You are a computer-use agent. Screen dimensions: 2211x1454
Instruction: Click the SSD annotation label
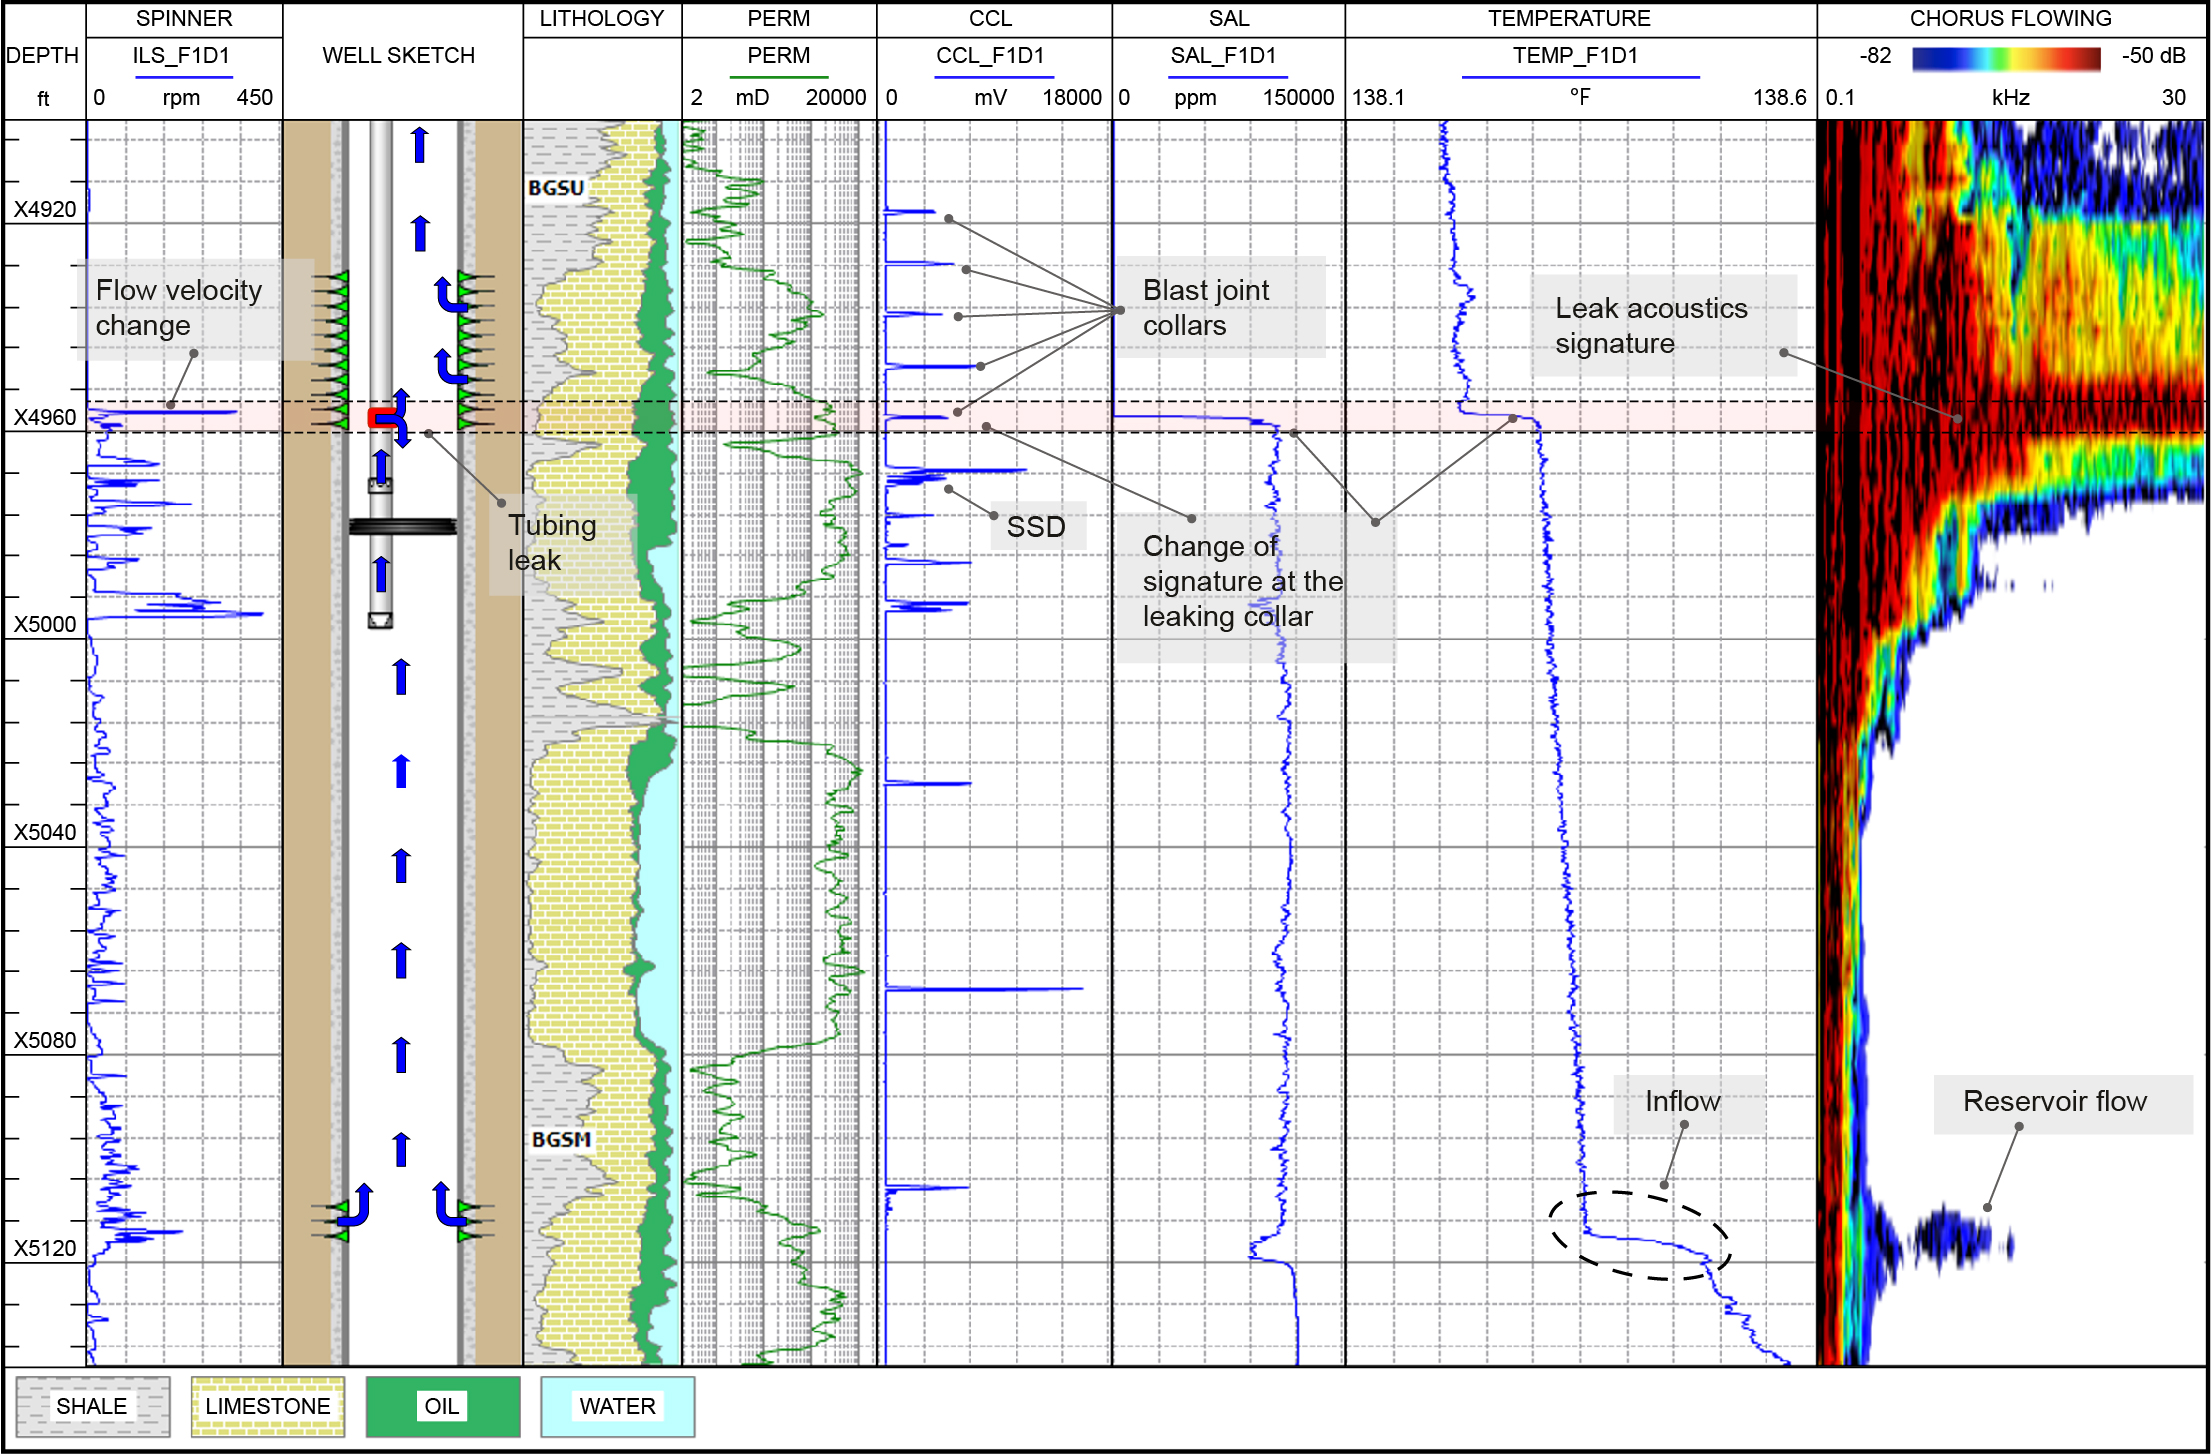point(1036,527)
